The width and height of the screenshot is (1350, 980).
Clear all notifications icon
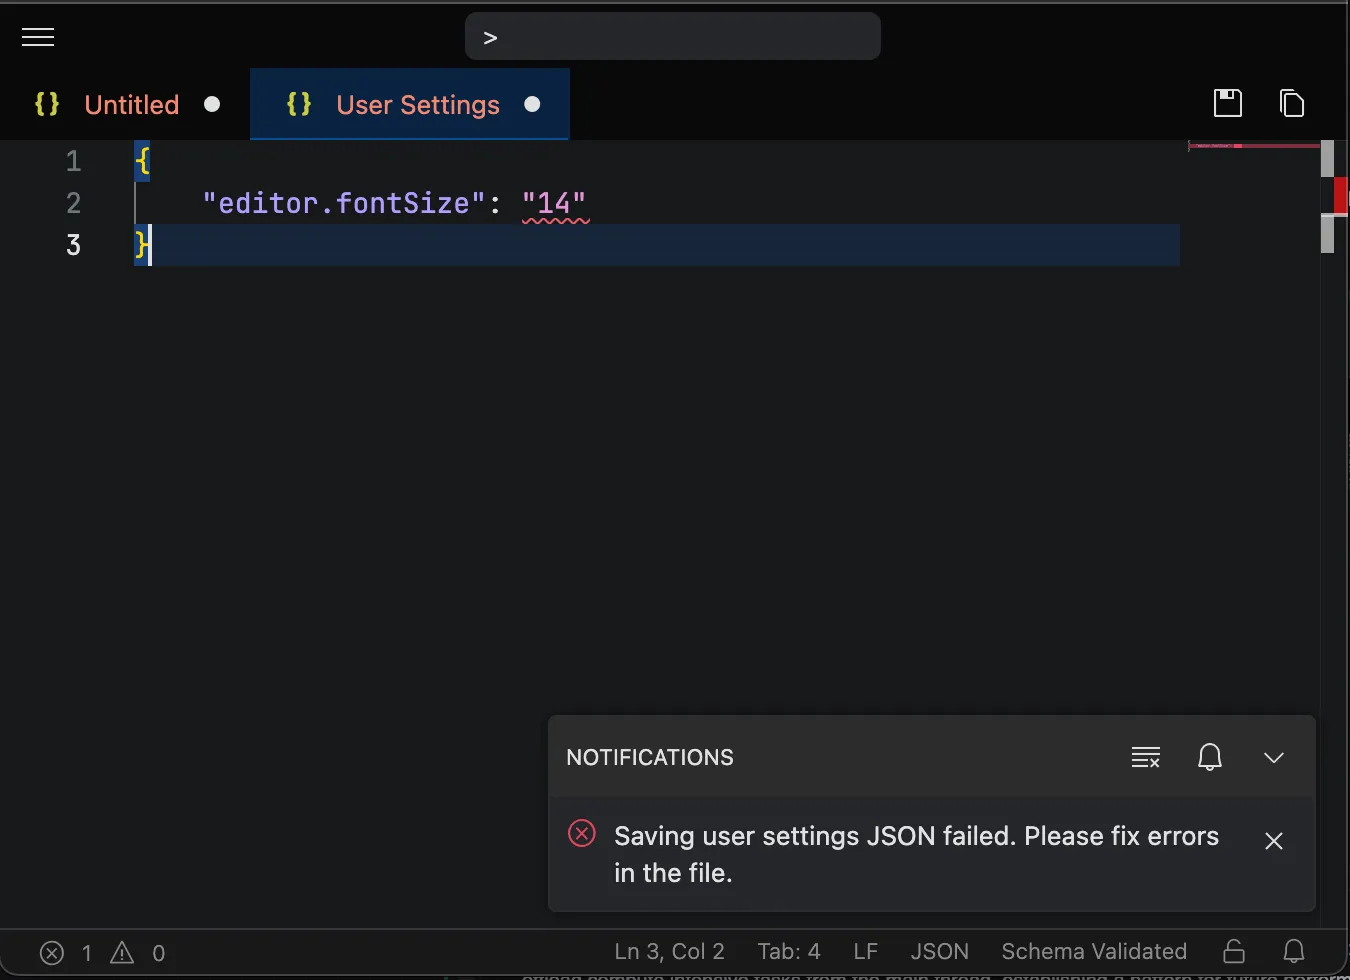pyautogui.click(x=1145, y=757)
